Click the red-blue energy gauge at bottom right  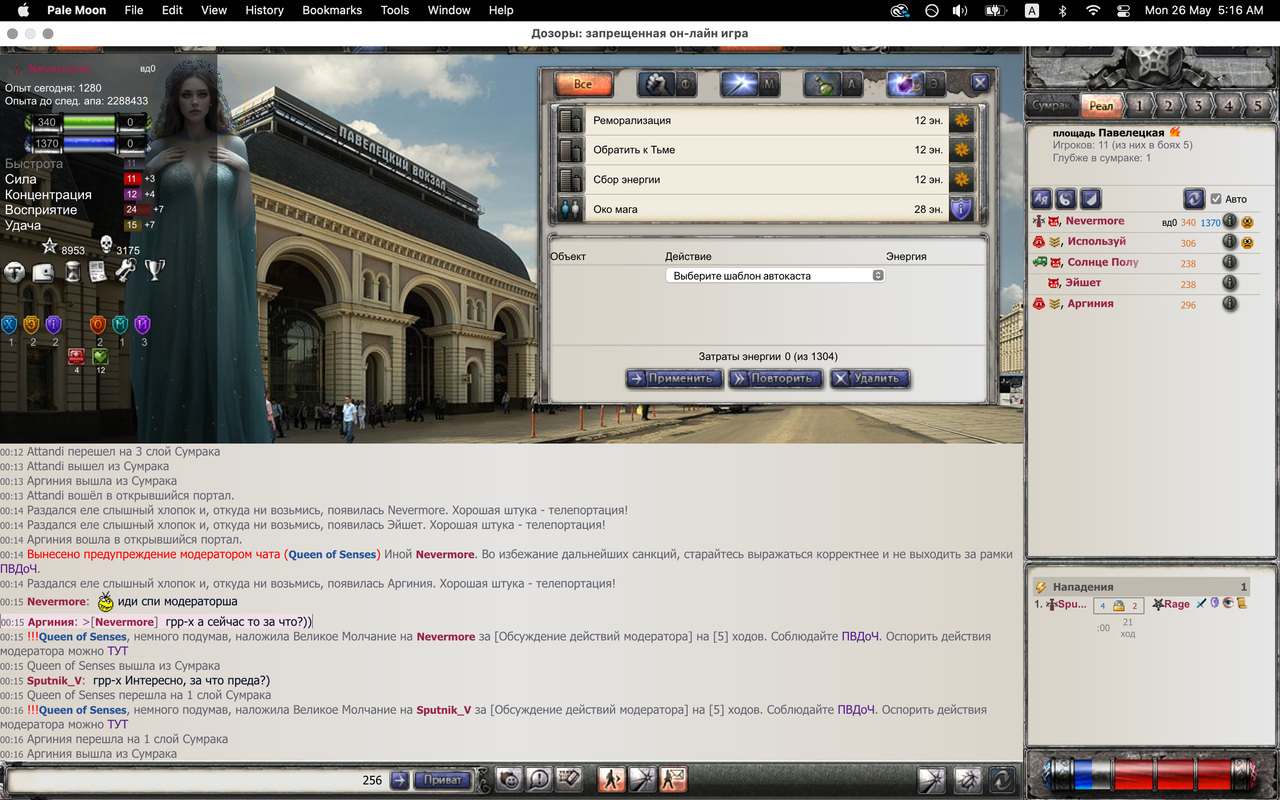pyautogui.click(x=1150, y=775)
